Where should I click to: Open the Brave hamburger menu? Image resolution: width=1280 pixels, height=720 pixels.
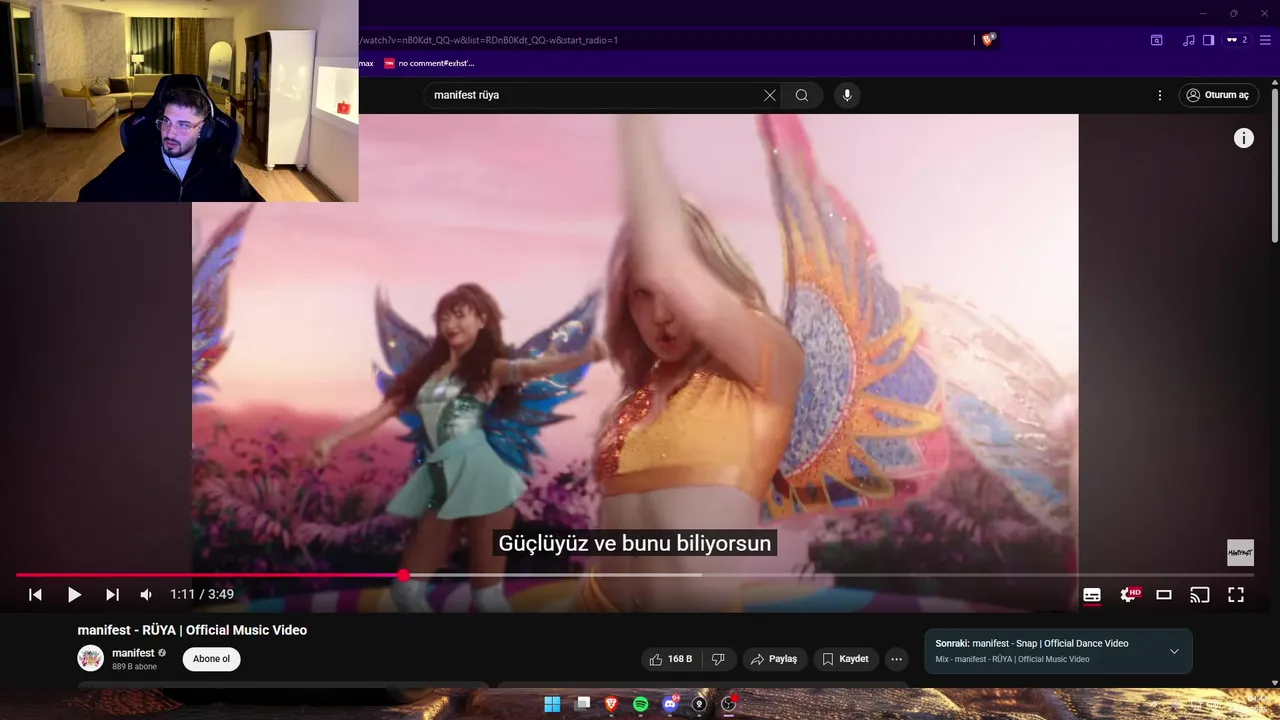tap(1265, 40)
